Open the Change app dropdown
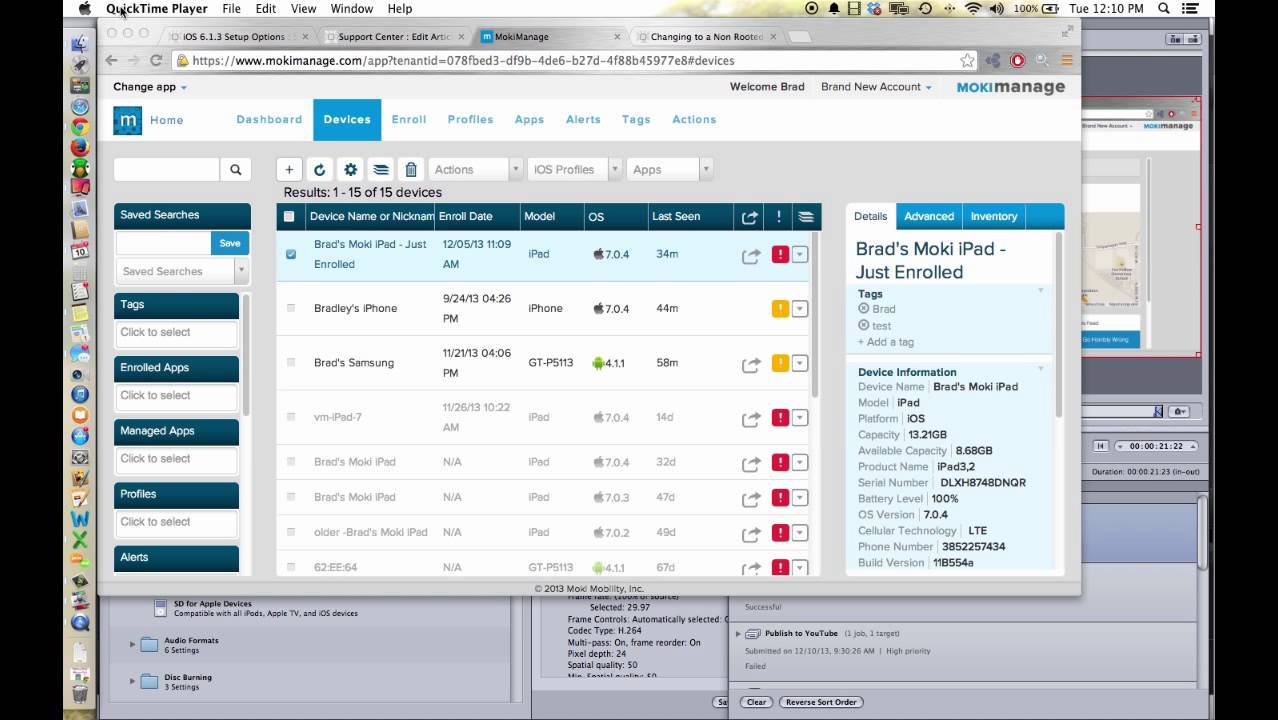This screenshot has height=720, width=1278. 150,87
